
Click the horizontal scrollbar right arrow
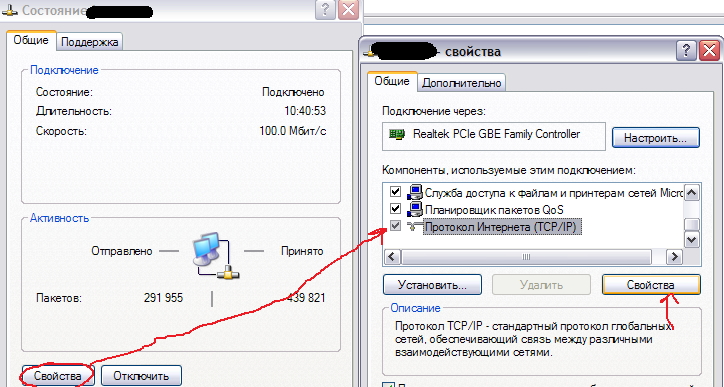click(675, 257)
